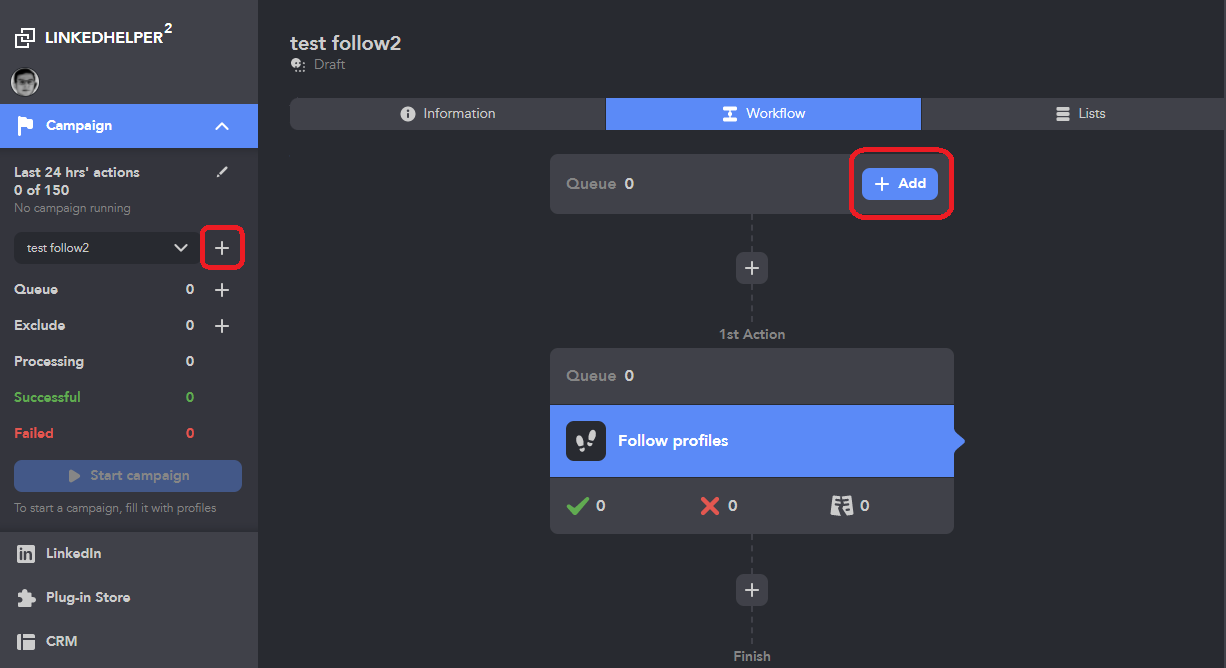Click the blue Add button in Queue
Viewport: 1226px width, 668px height.
[x=900, y=184]
